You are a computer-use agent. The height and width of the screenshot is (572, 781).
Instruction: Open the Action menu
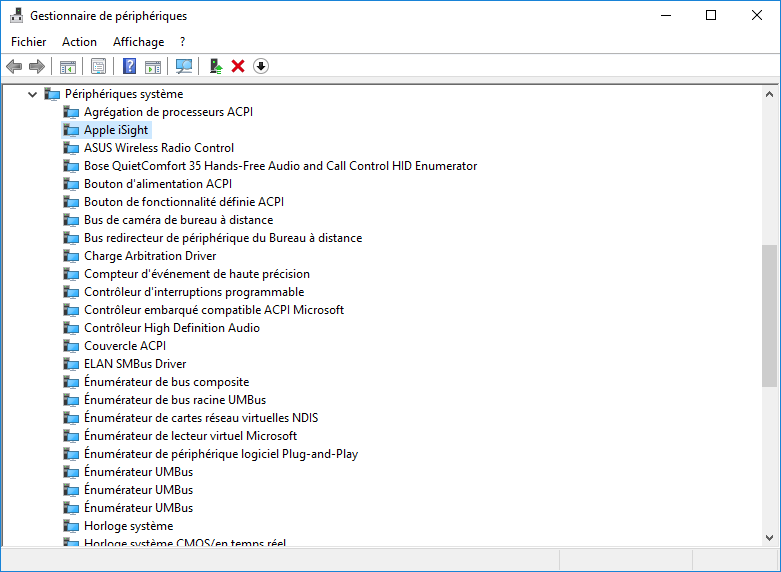(x=79, y=42)
